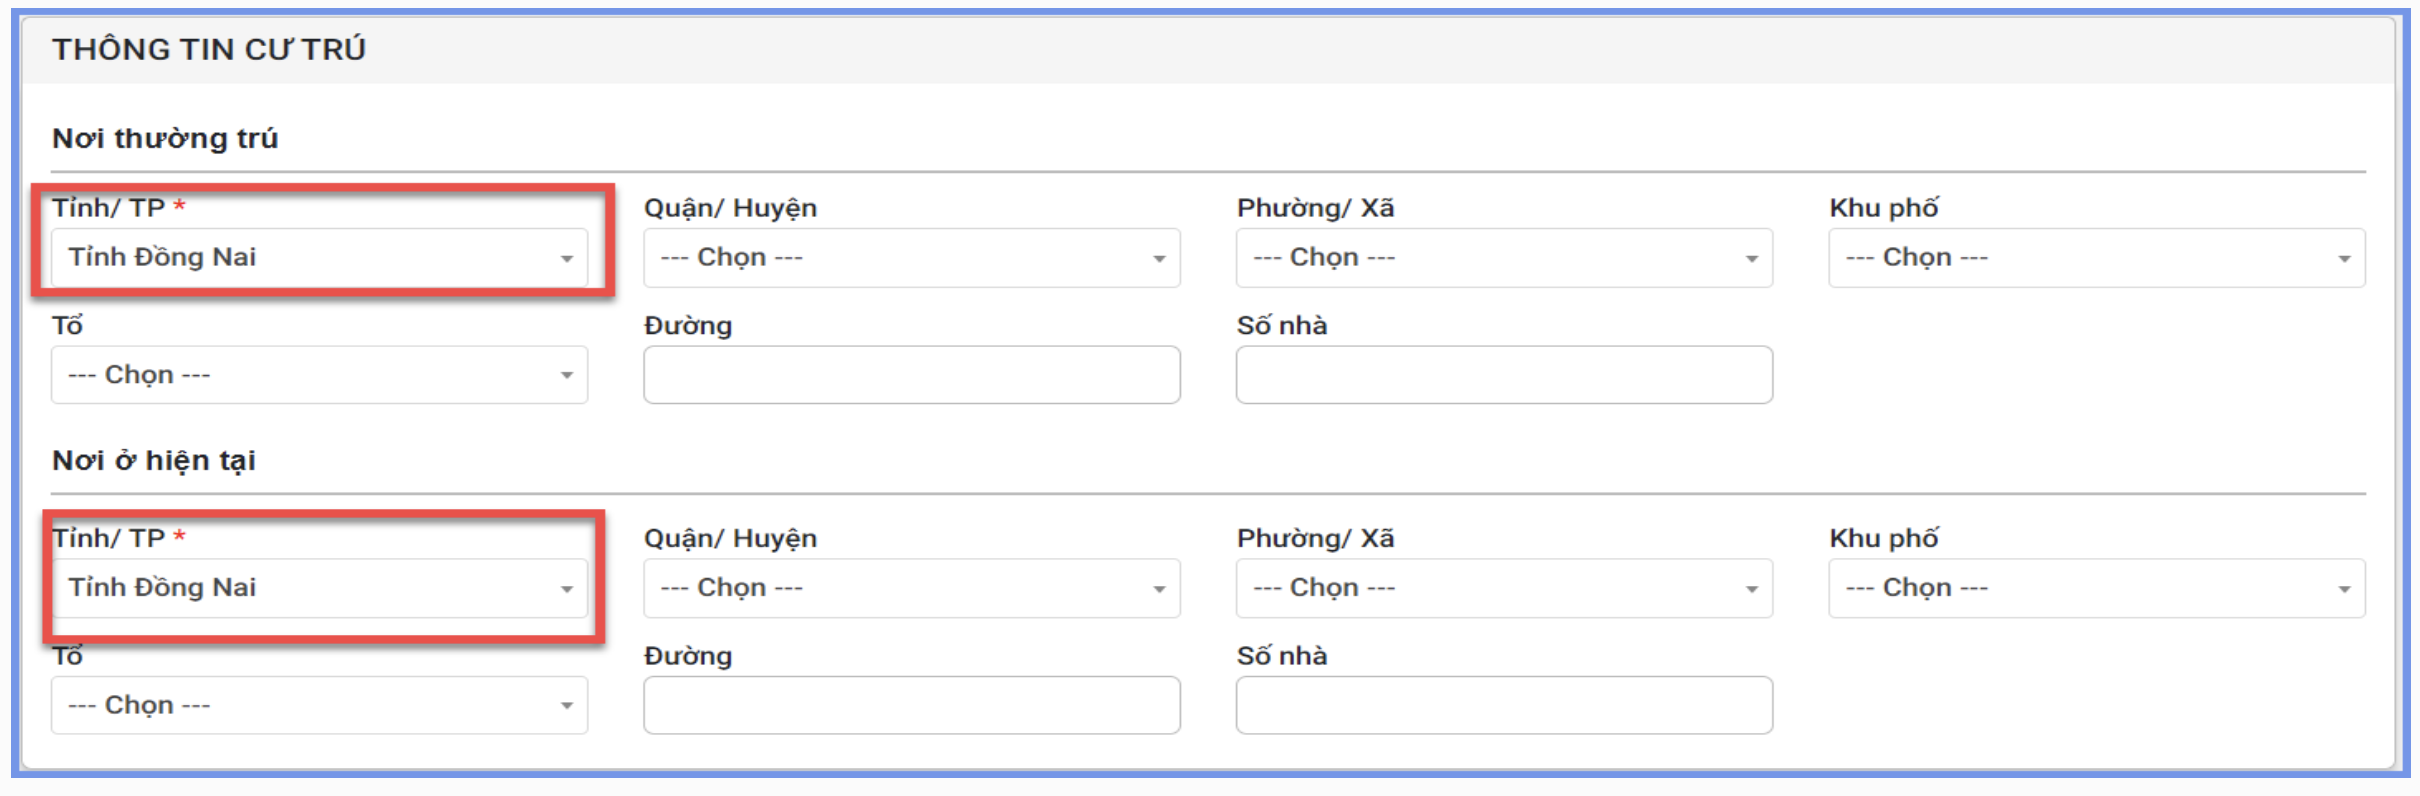Open Tỉnh/TP dropdown under Nơi thường trú
The width and height of the screenshot is (2420, 796).
[319, 258]
